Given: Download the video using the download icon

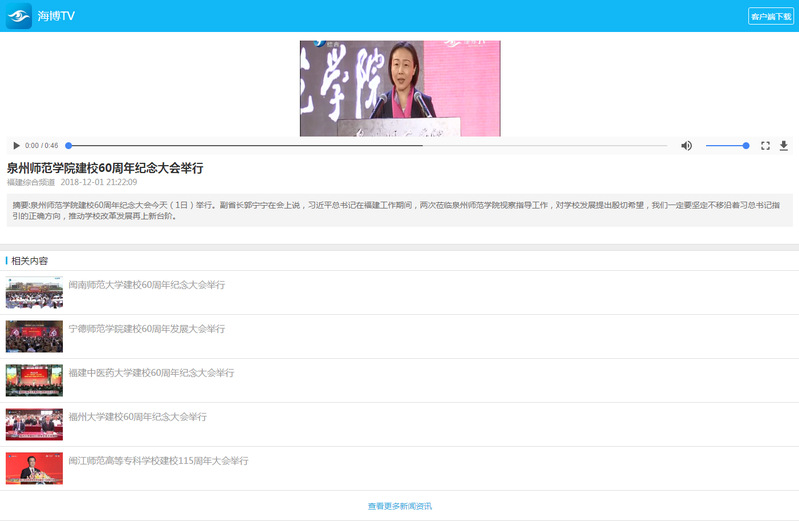Looking at the screenshot, I should (x=783, y=146).
